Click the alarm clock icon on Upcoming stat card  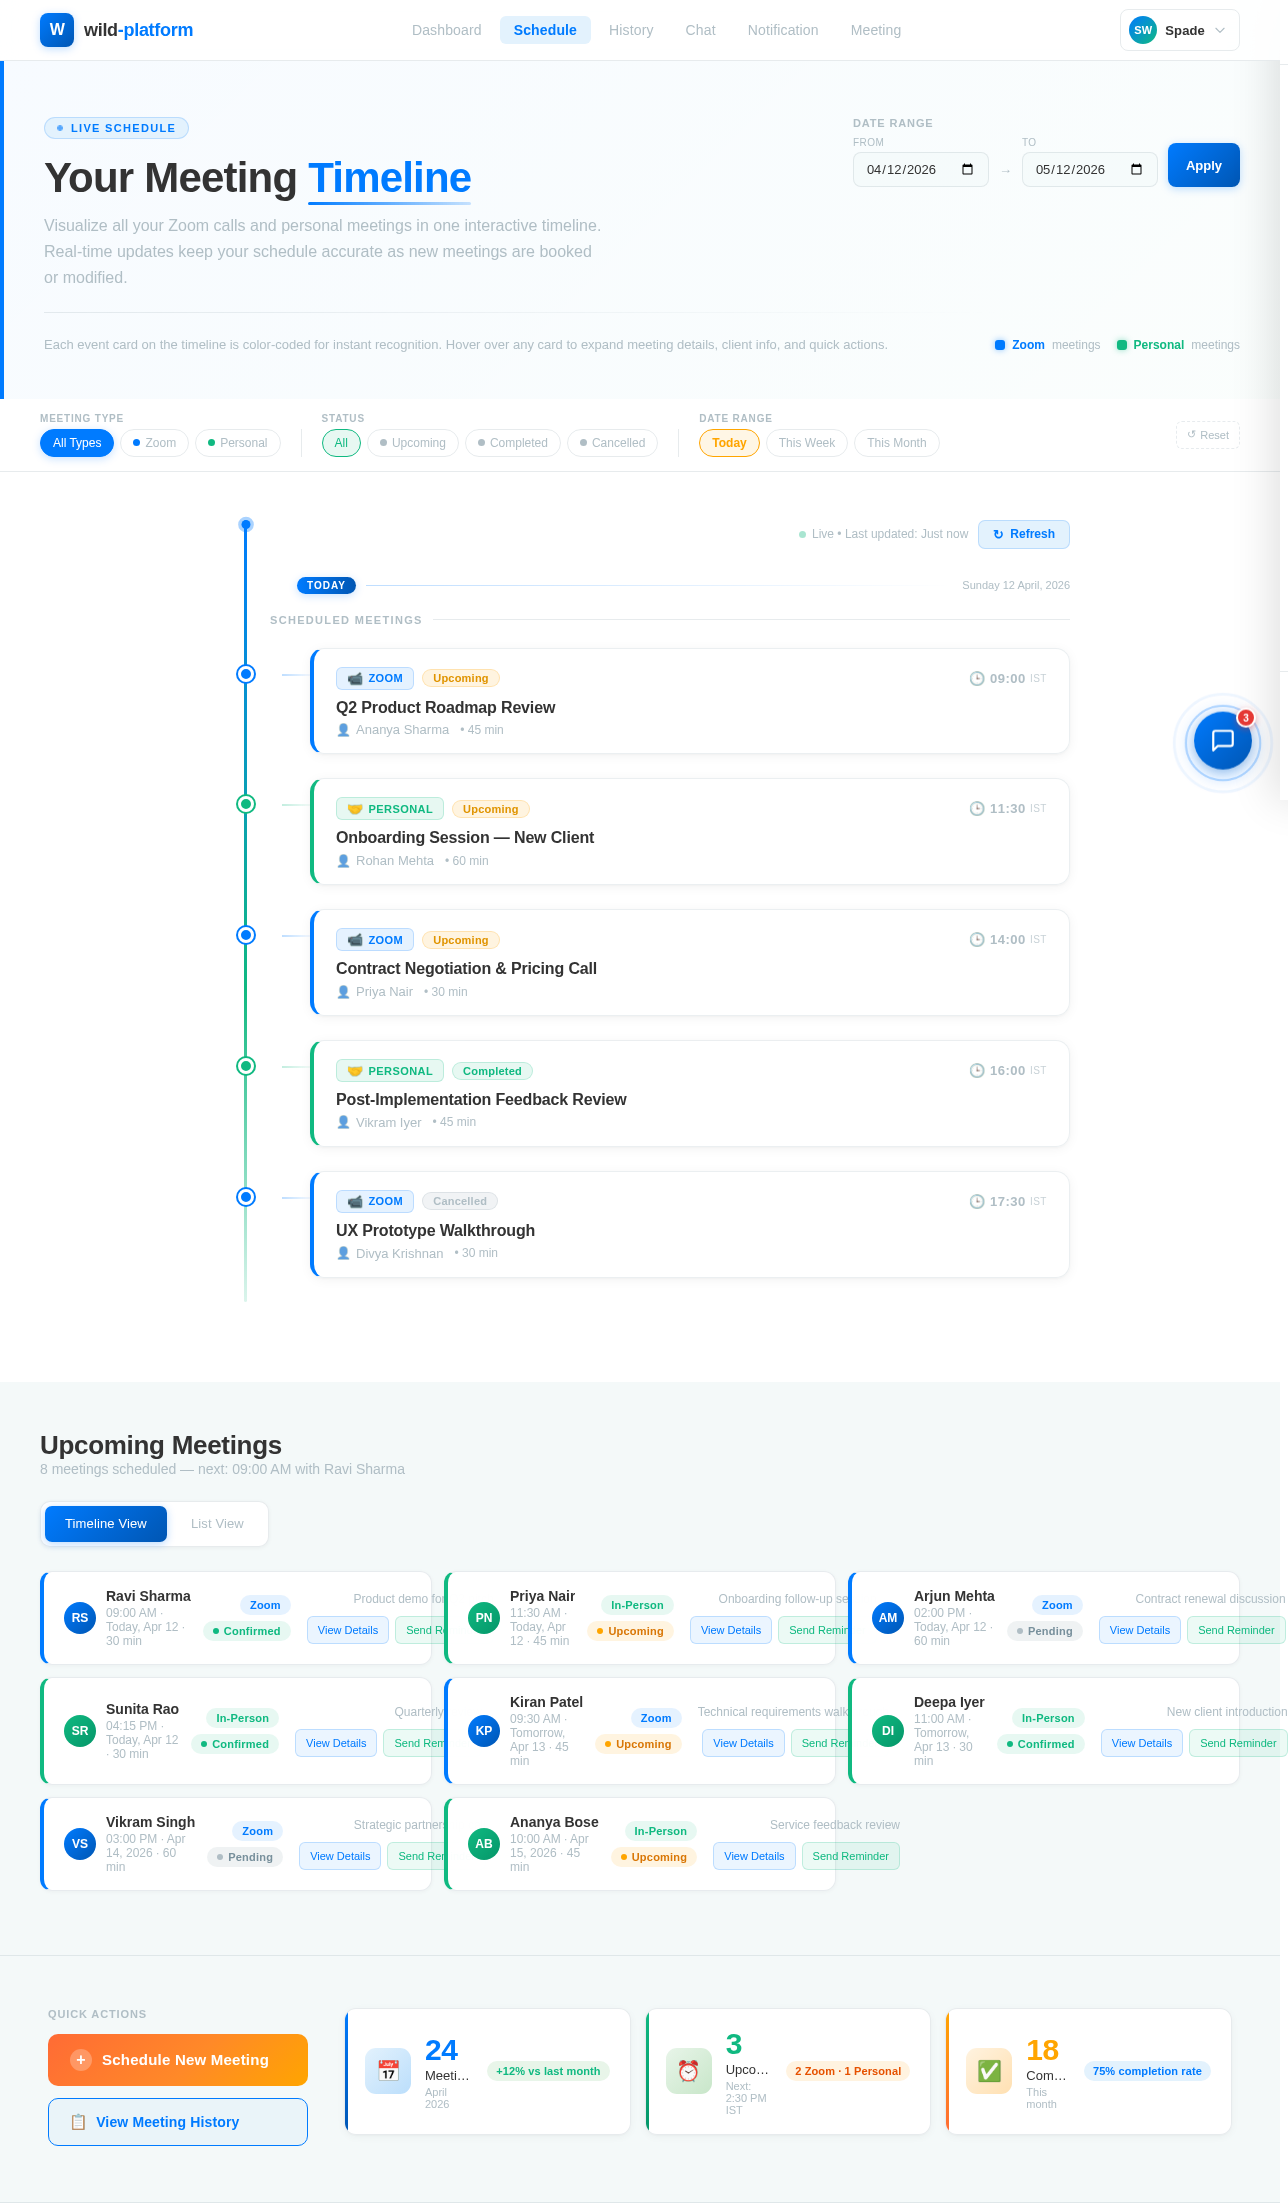point(689,2071)
